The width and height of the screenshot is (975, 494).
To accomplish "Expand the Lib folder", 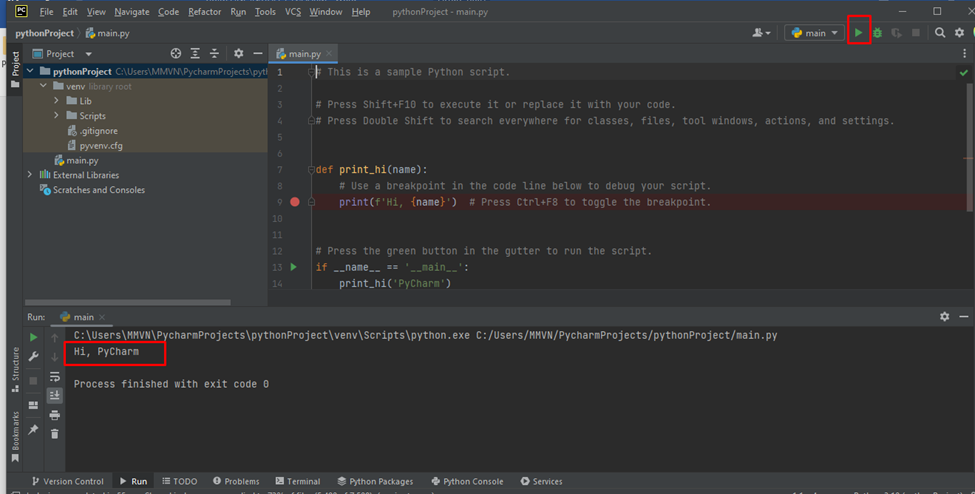I will coord(57,101).
